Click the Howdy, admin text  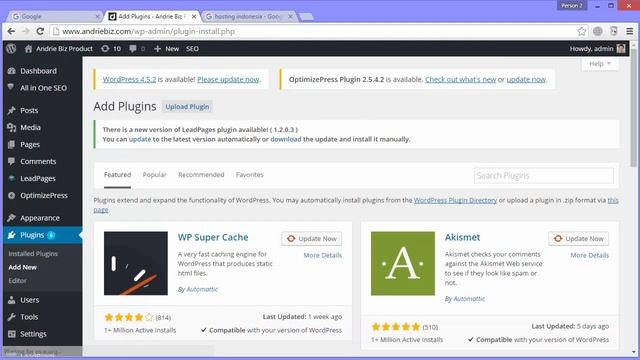(x=591, y=49)
